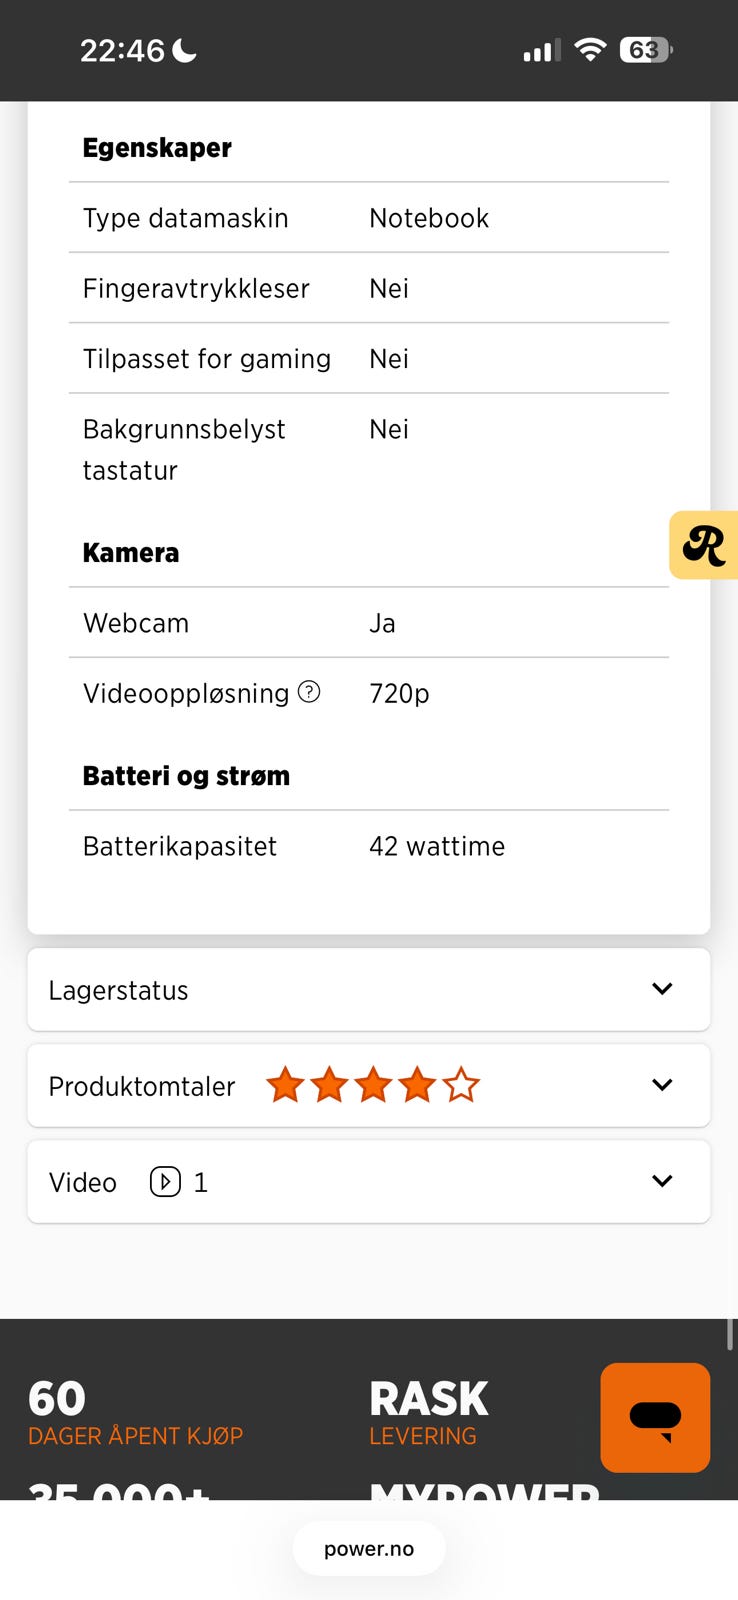Tap the Batterikapasitet 42 wattime row

coord(369,846)
